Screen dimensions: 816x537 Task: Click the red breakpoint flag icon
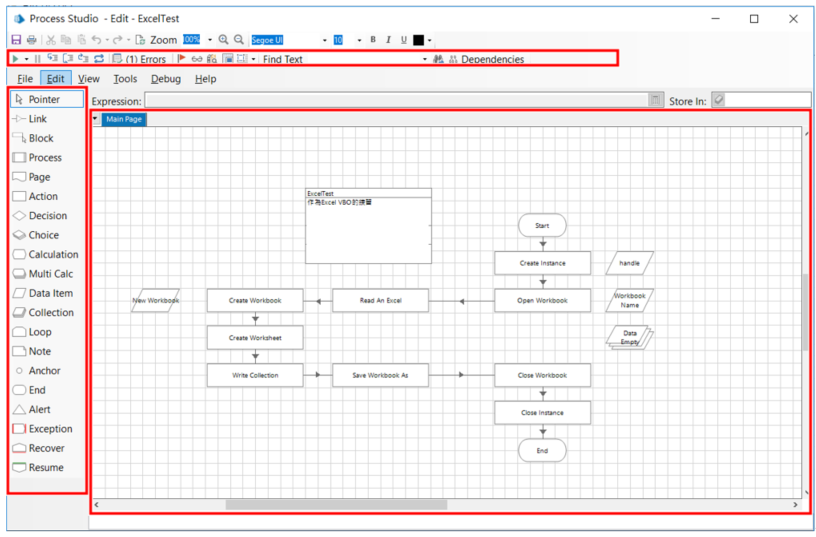pos(182,58)
